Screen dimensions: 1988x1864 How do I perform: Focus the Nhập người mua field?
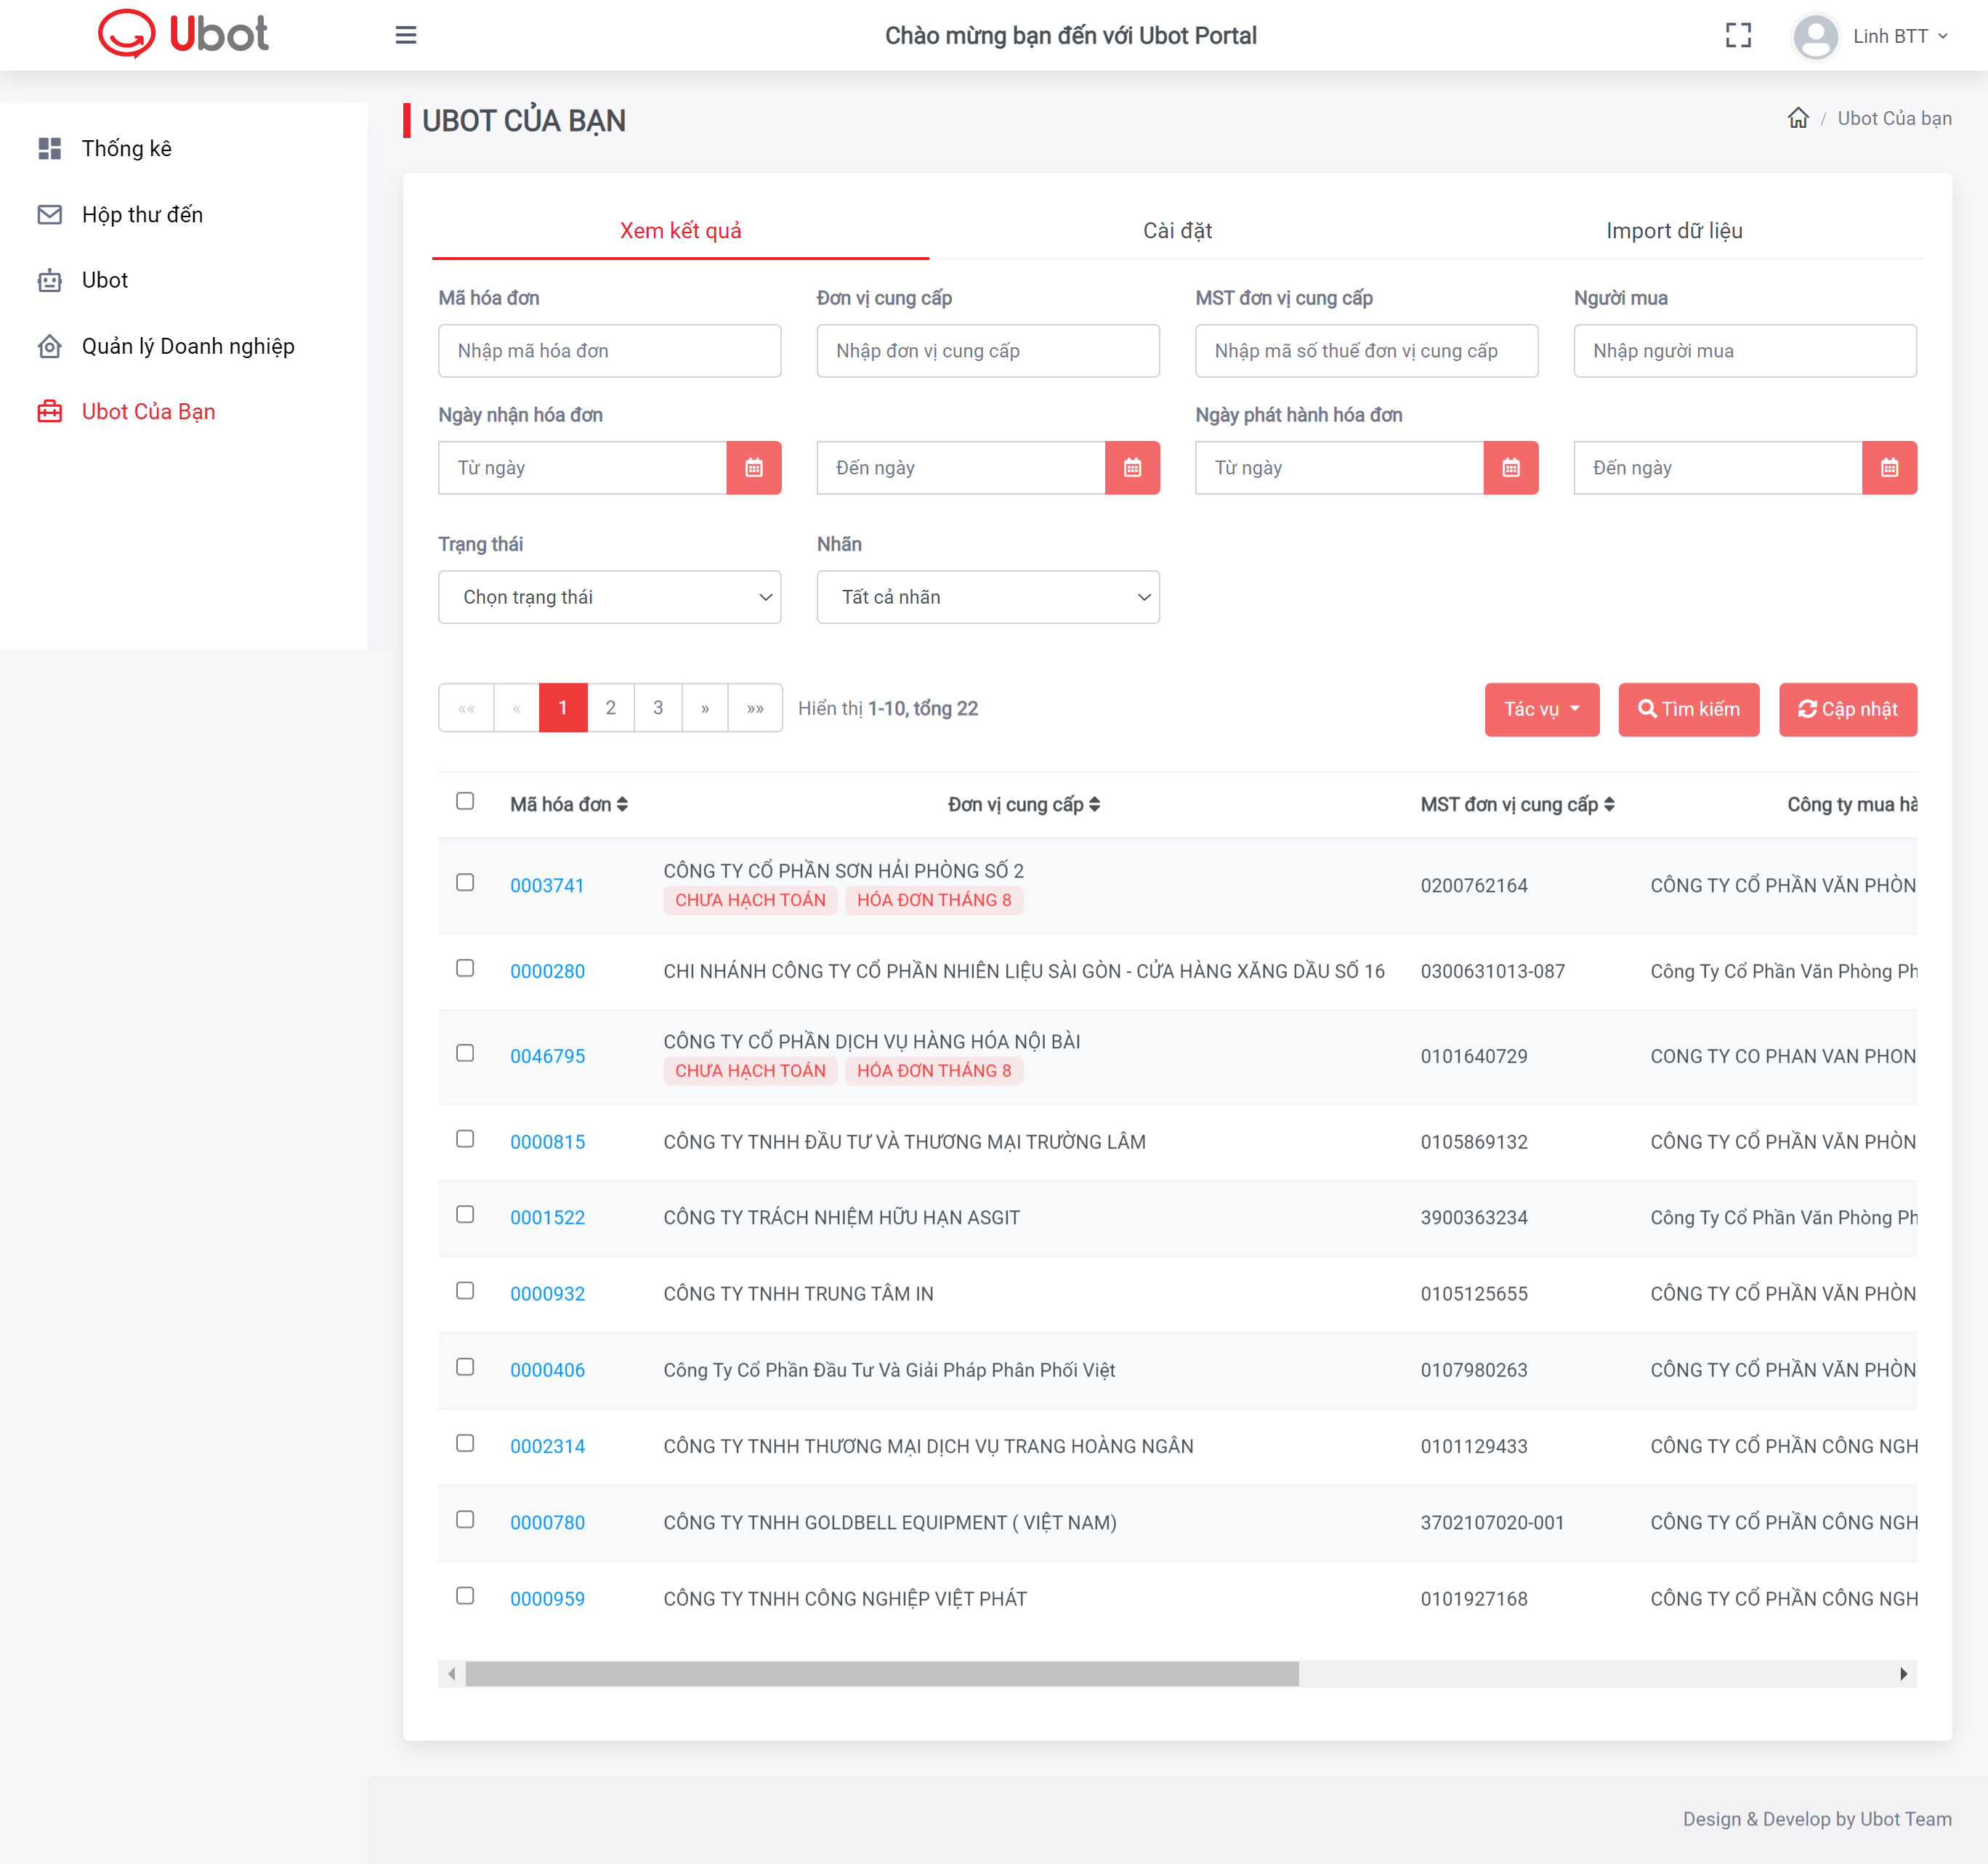tap(1745, 351)
